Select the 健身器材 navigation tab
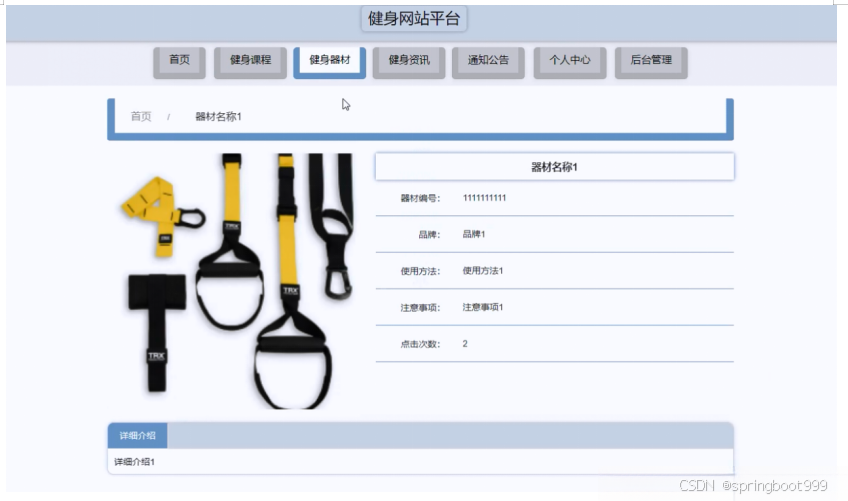The width and height of the screenshot is (848, 501). pyautogui.click(x=330, y=62)
